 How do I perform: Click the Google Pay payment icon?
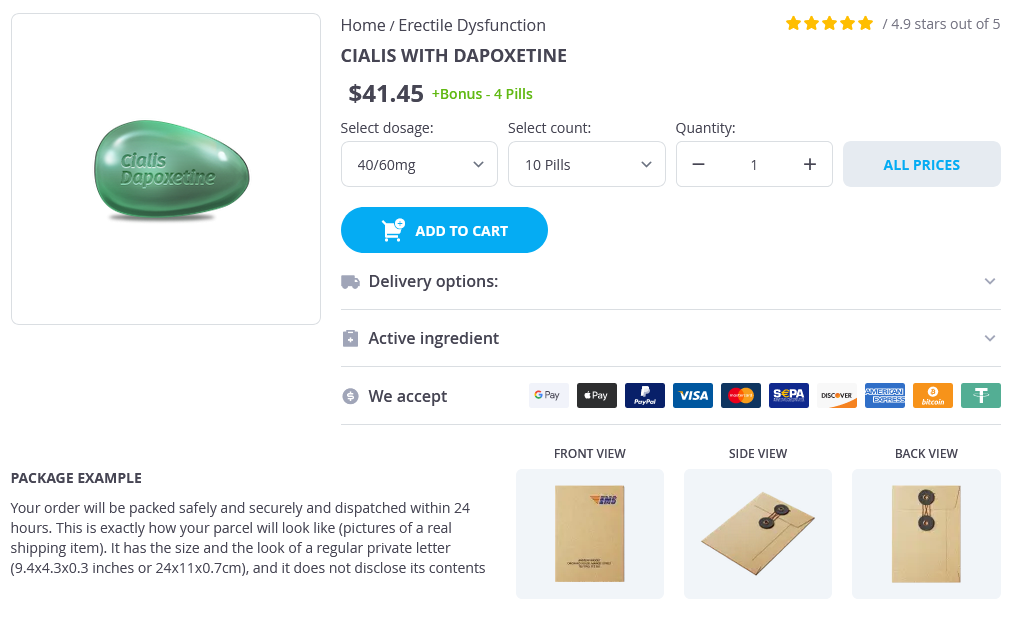[548, 395]
